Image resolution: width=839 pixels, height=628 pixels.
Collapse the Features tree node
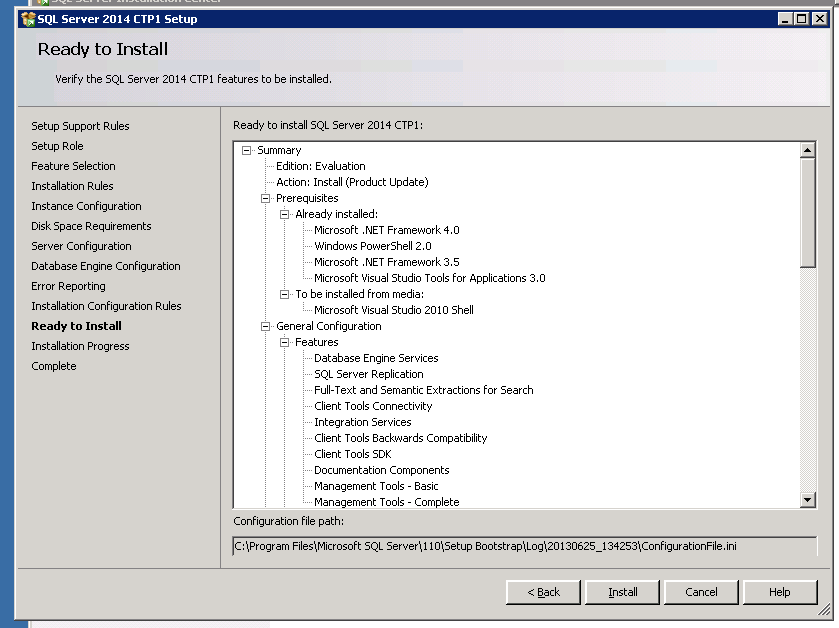pyautogui.click(x=285, y=342)
